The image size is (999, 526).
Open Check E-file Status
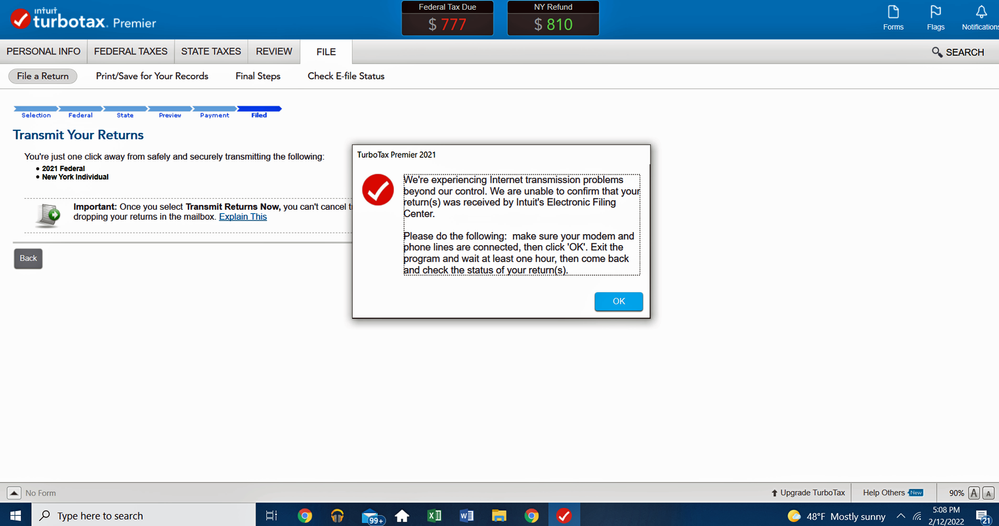(x=346, y=76)
